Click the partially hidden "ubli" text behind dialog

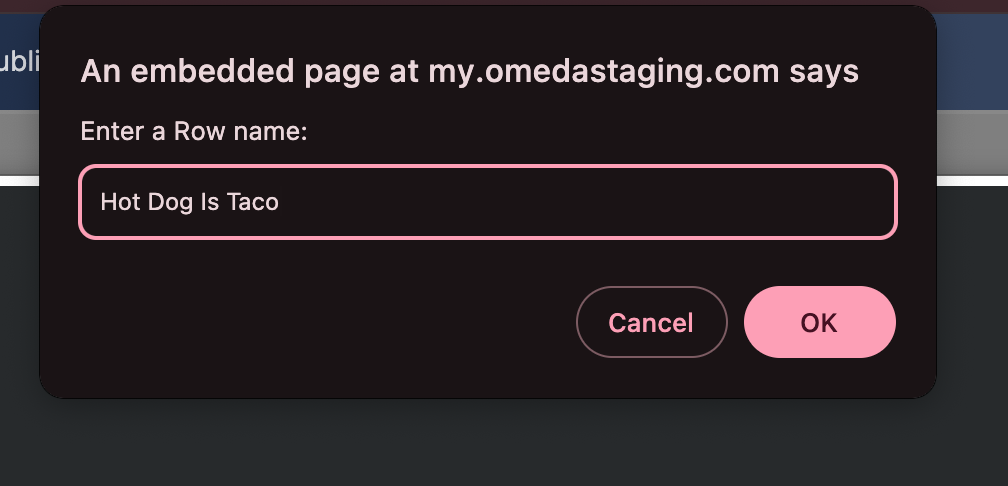tap(18, 61)
